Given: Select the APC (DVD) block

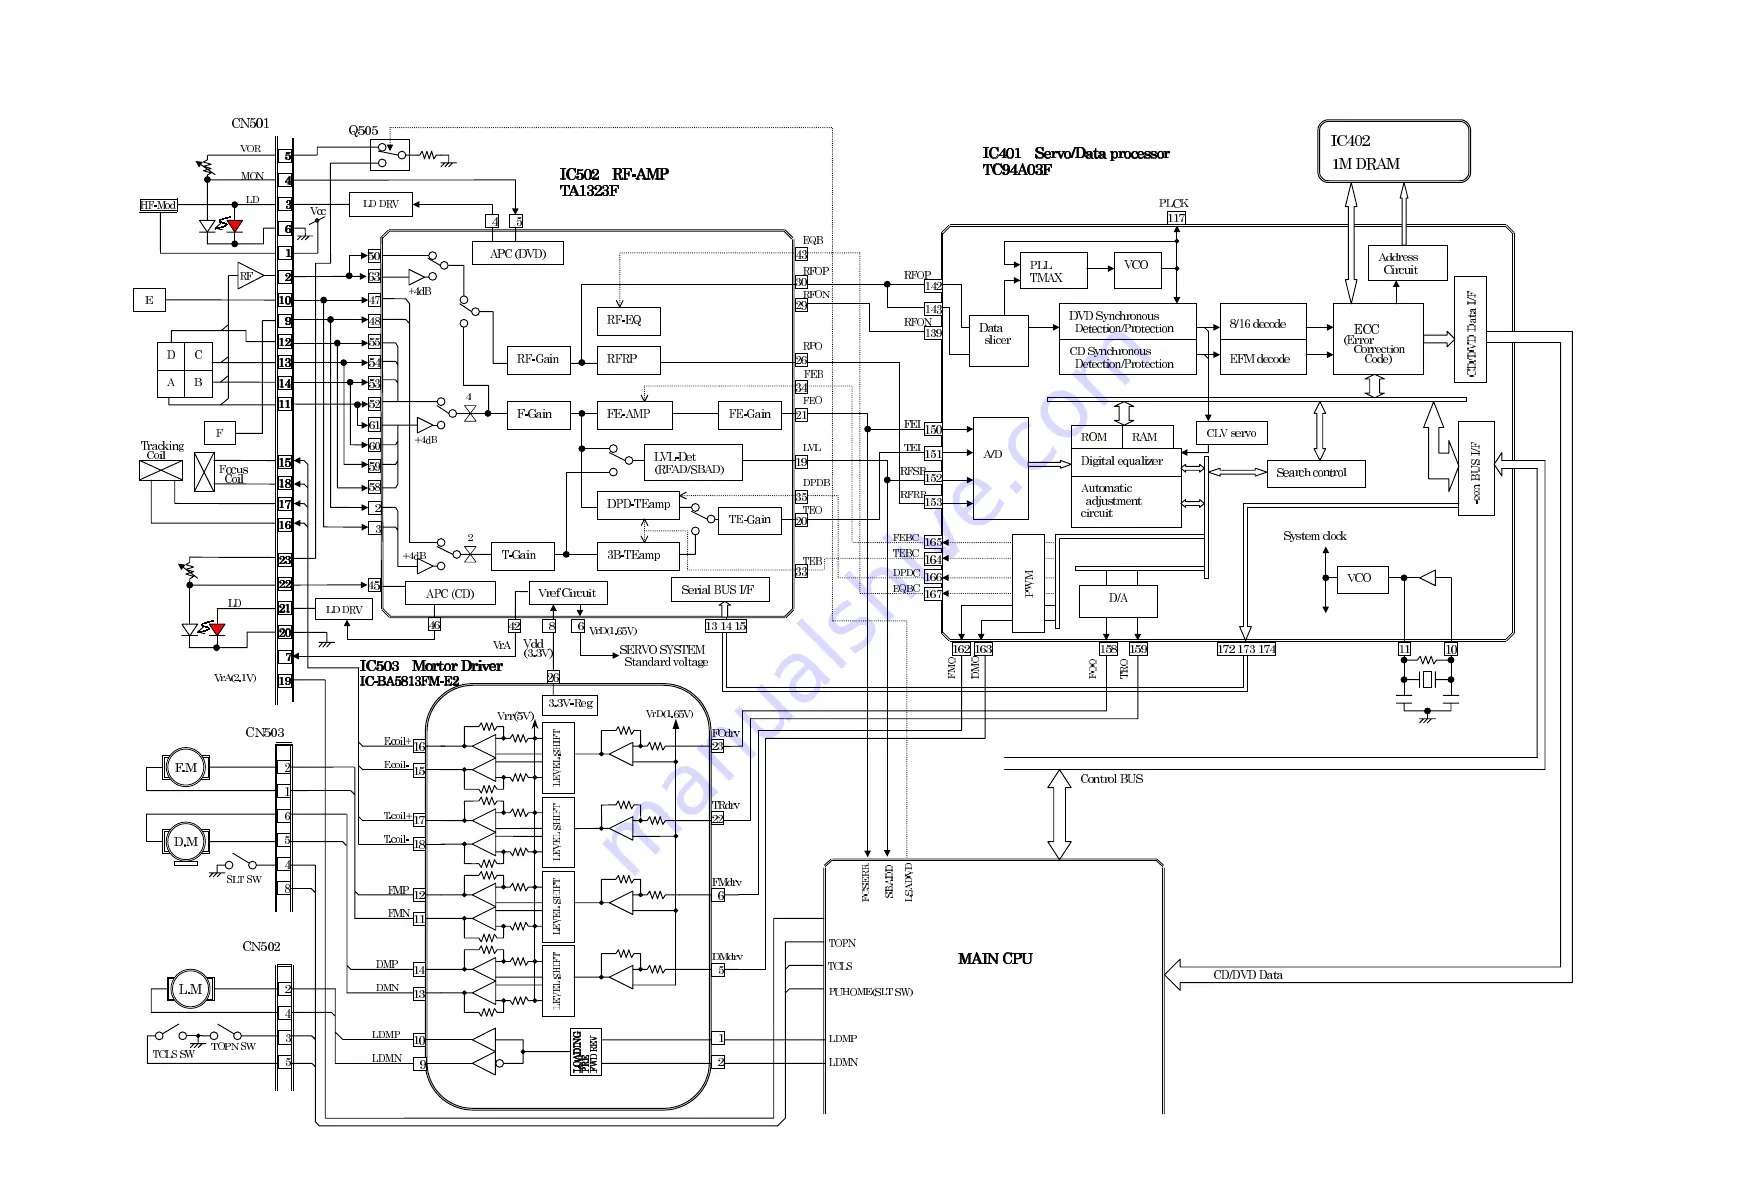Looking at the screenshot, I should click(517, 253).
